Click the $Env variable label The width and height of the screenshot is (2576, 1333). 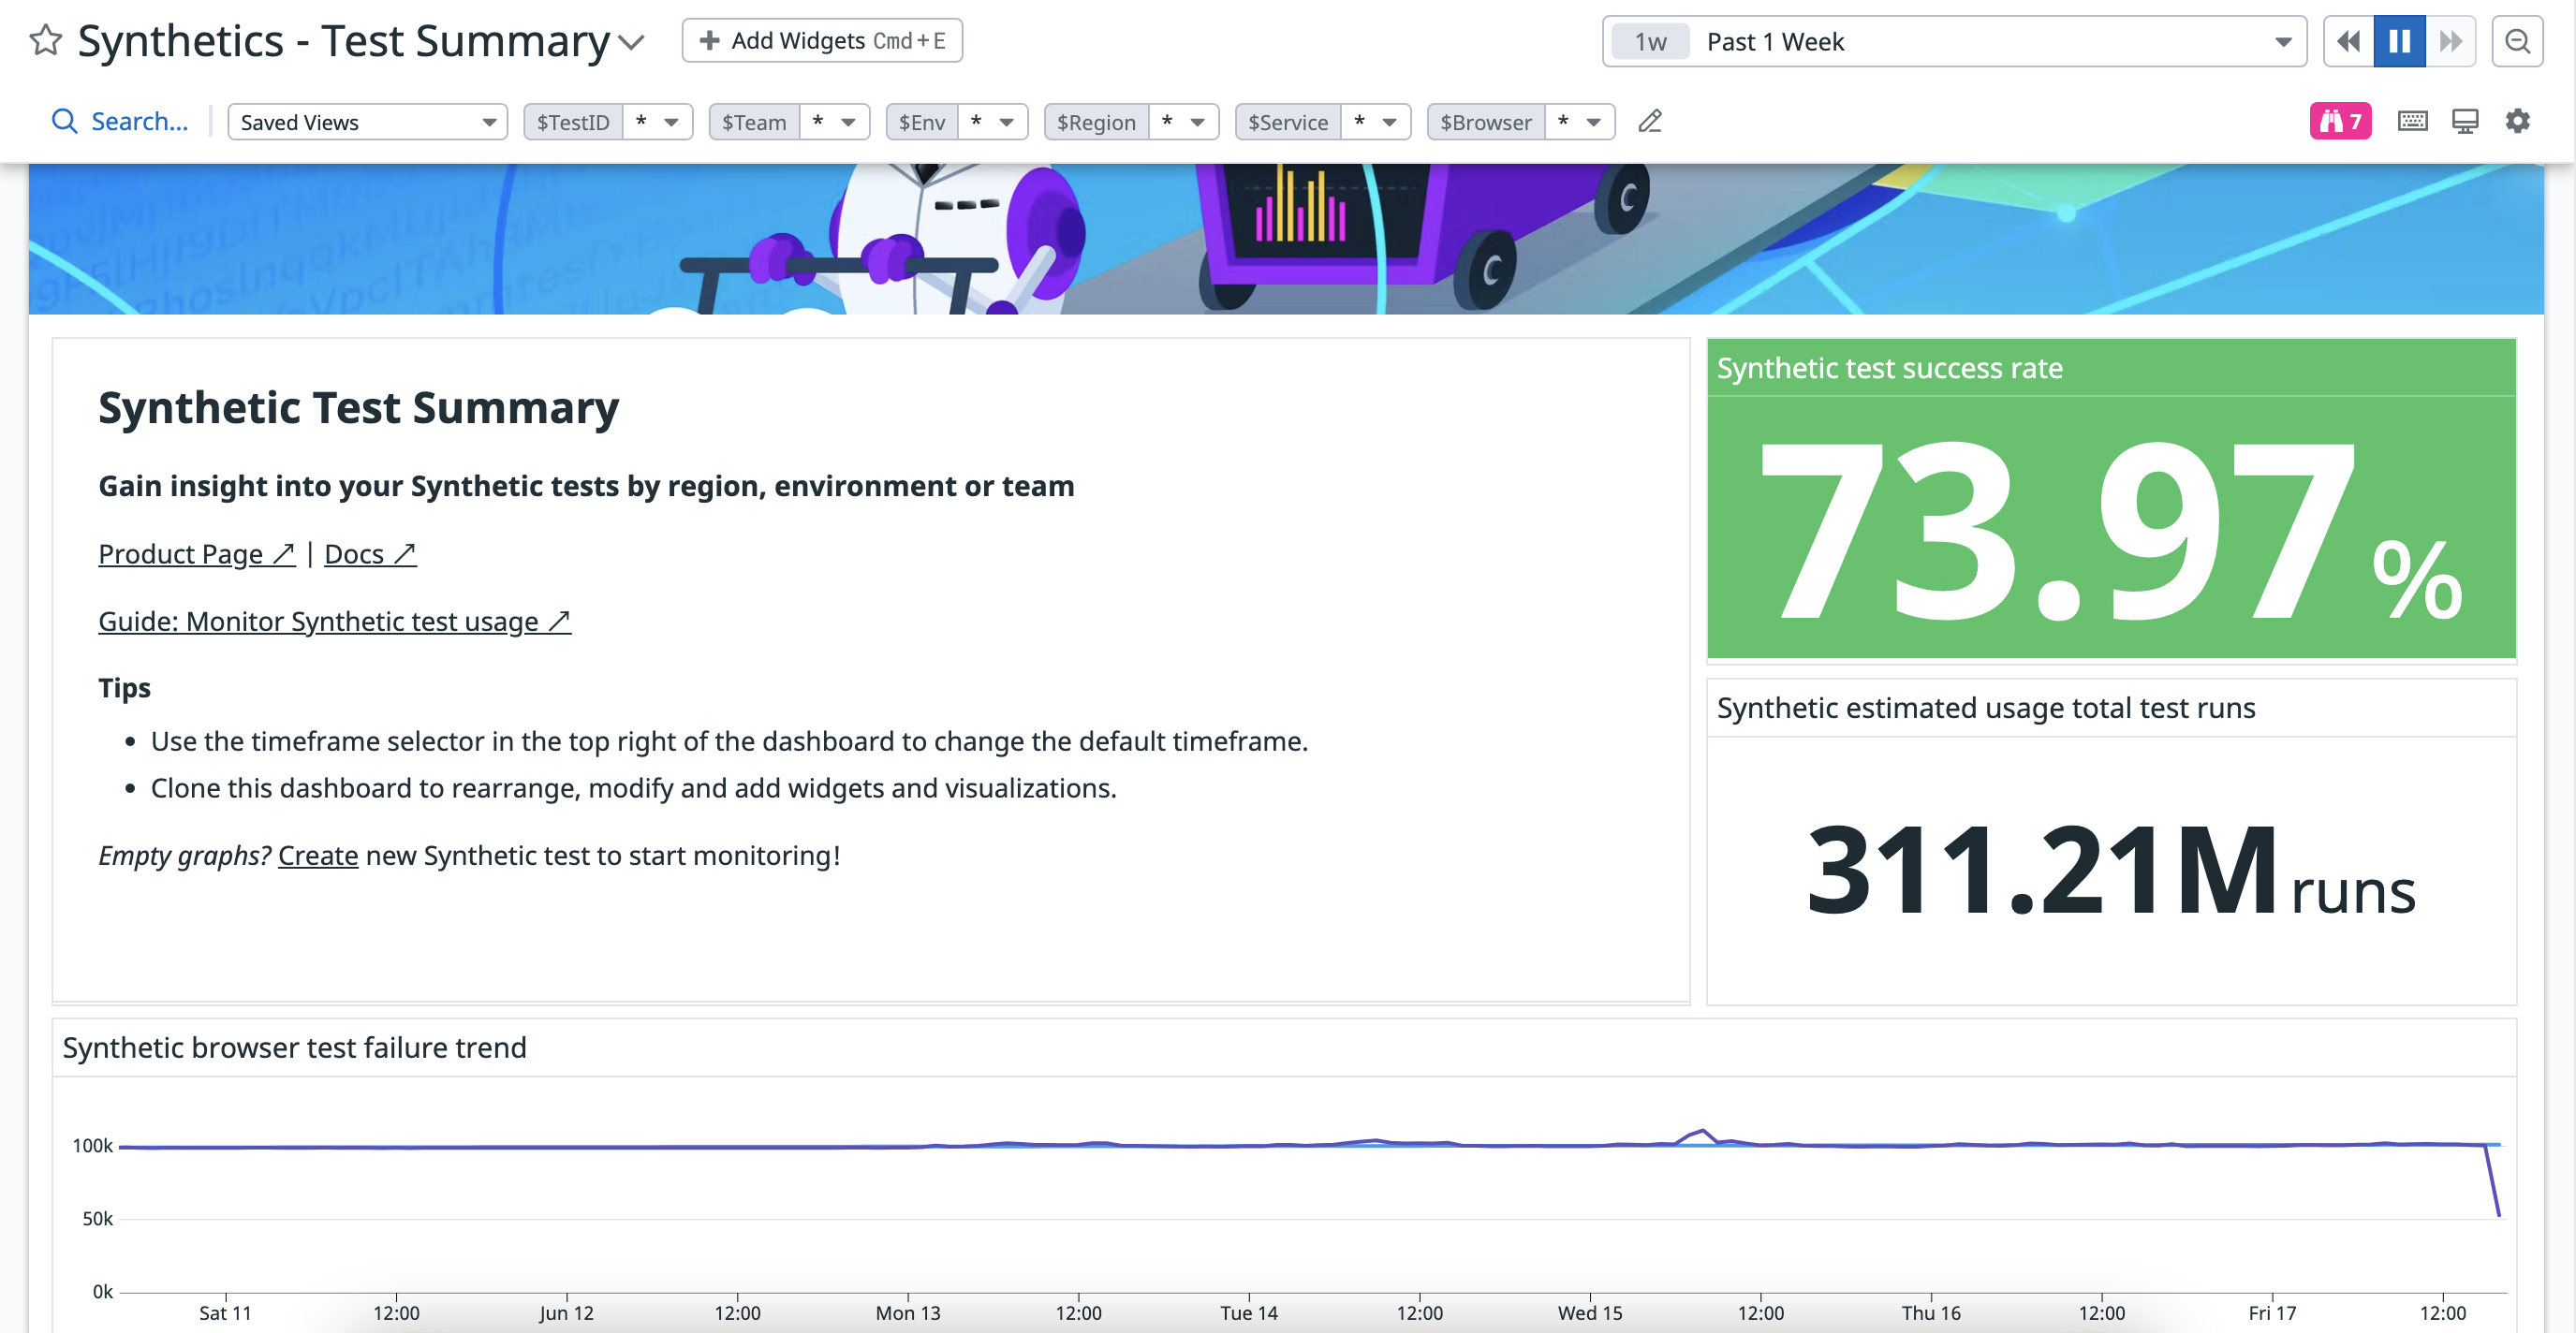(921, 122)
